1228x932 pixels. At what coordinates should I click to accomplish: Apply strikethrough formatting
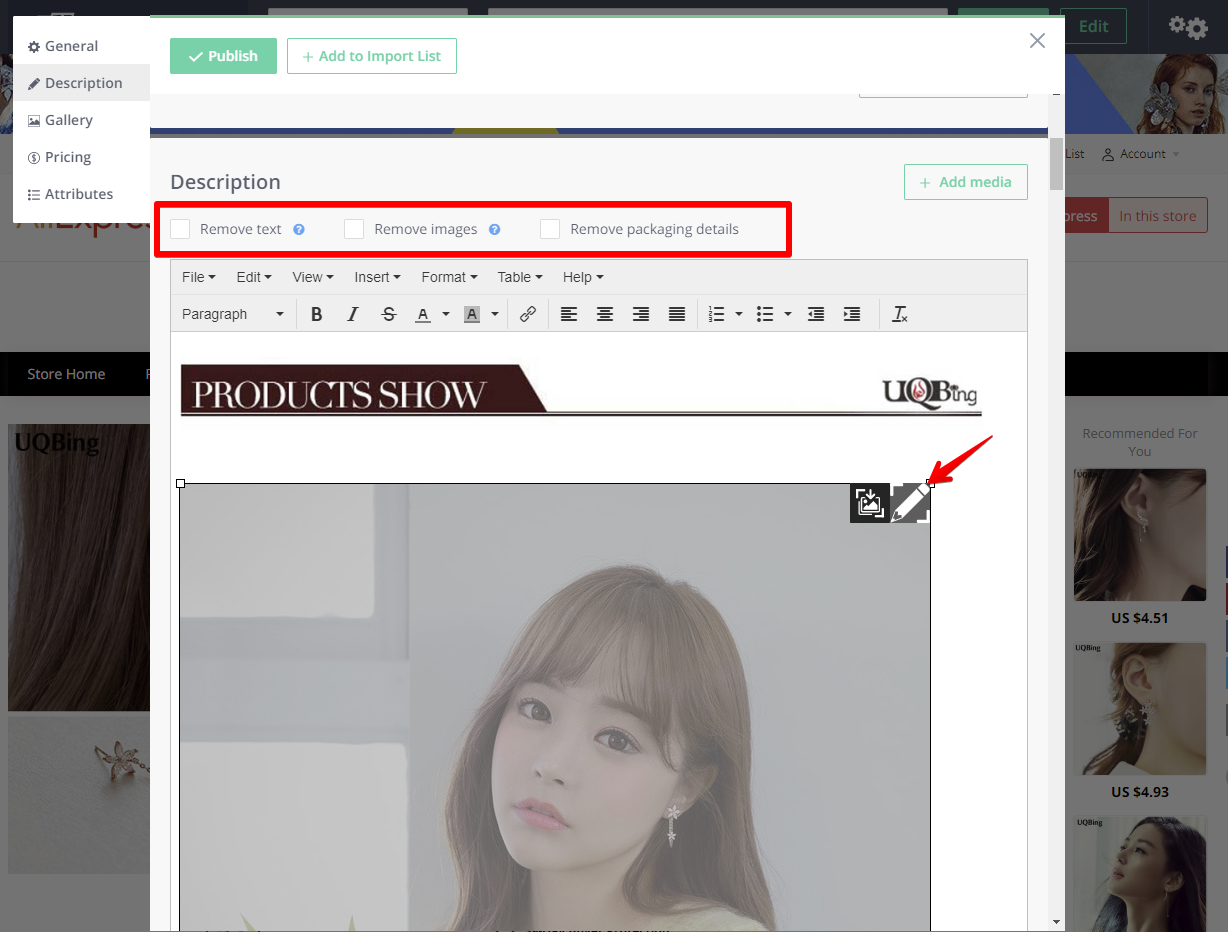pos(389,314)
